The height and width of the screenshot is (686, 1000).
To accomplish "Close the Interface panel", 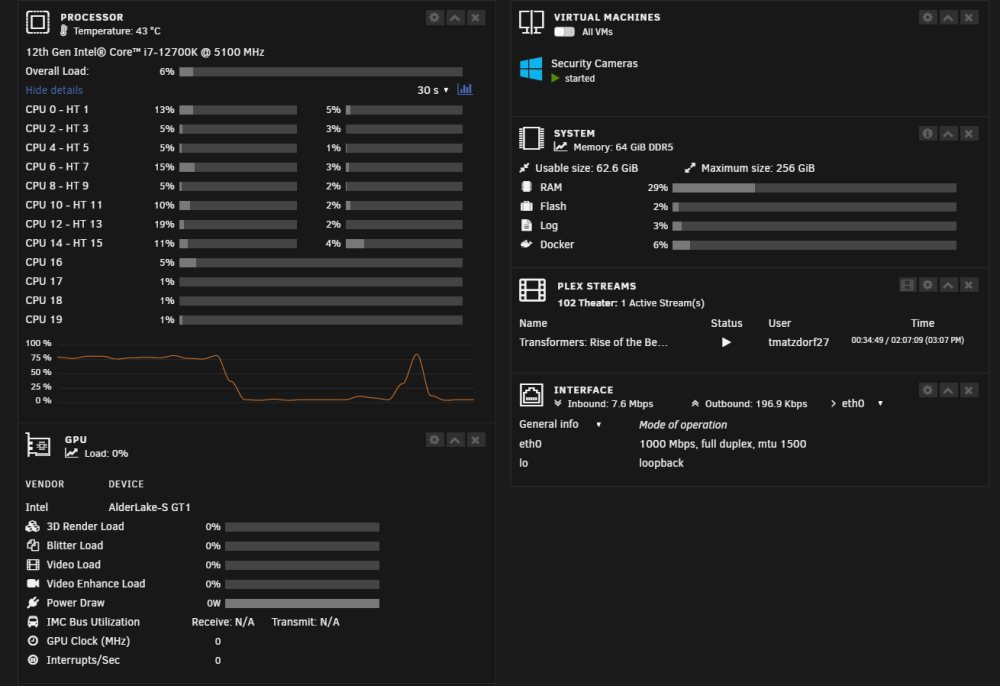I will tap(969, 390).
